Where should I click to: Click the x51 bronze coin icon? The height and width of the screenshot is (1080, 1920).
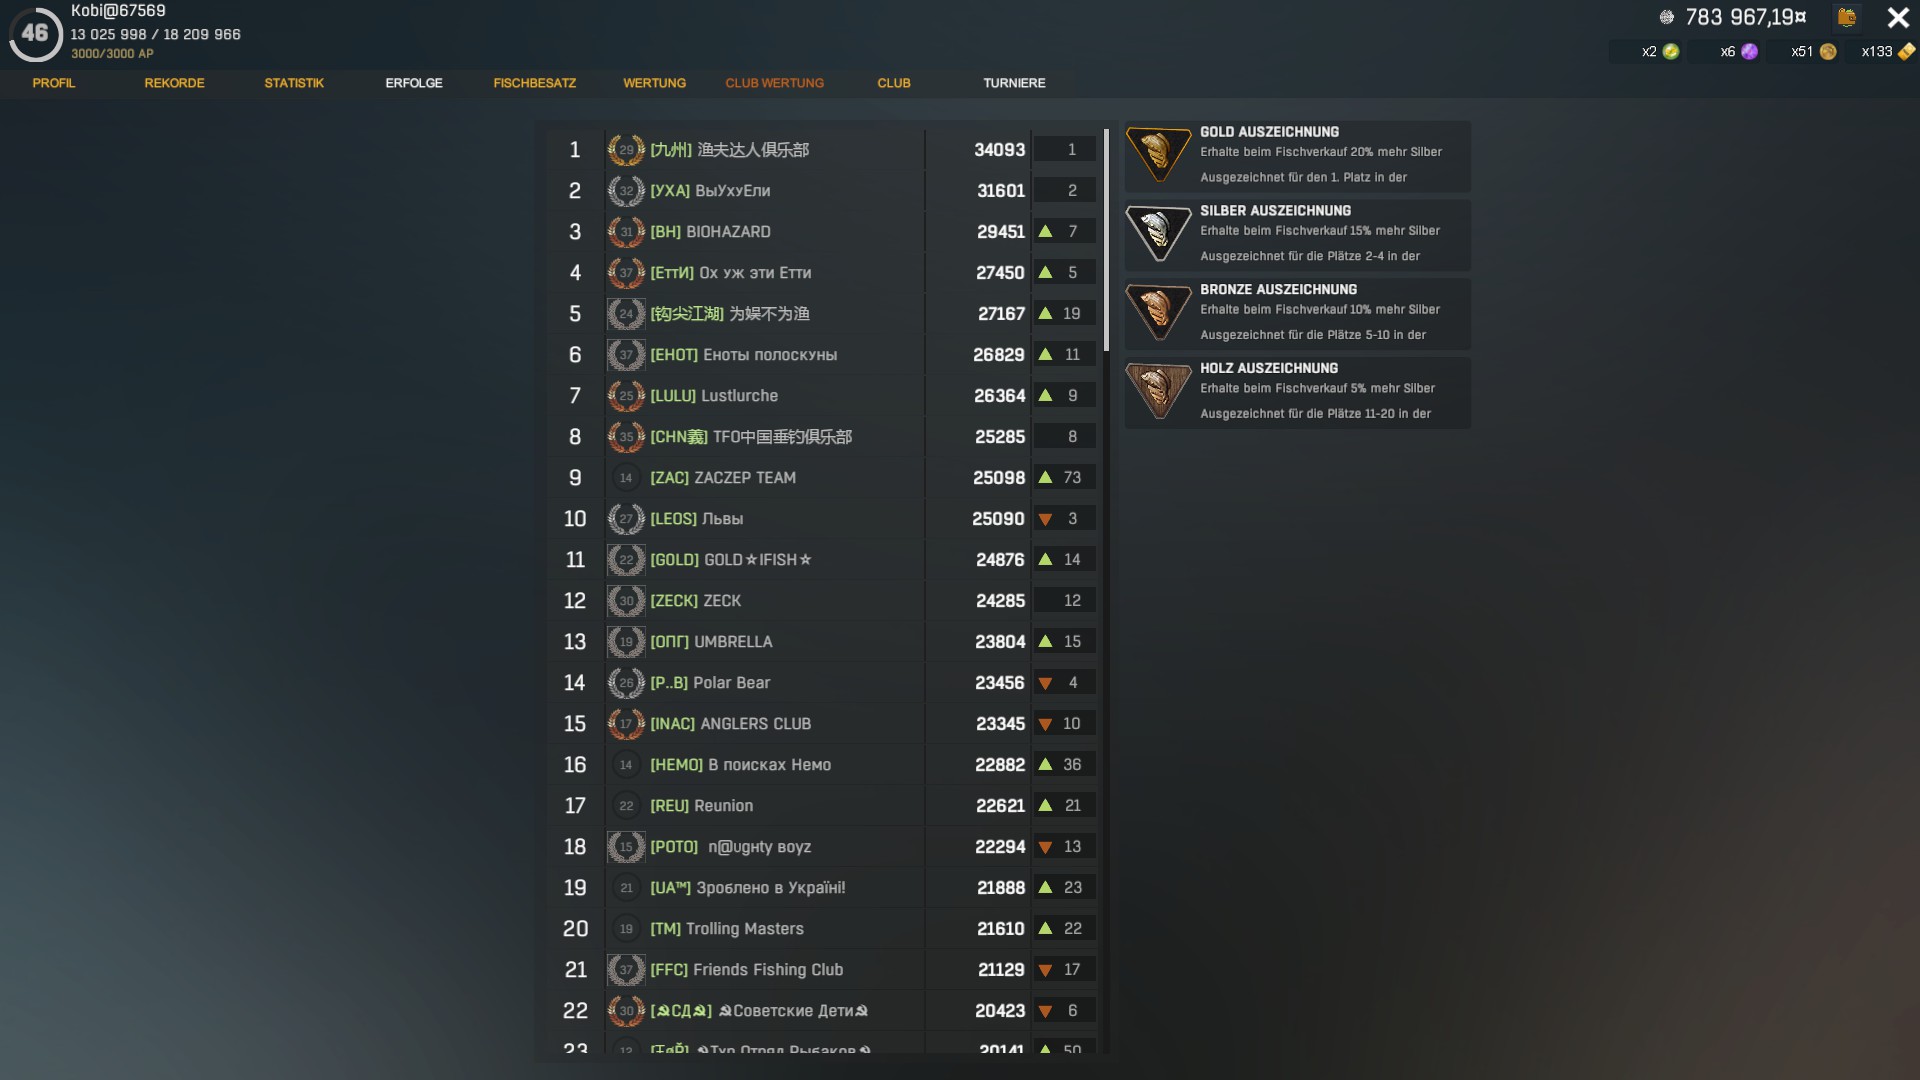pyautogui.click(x=1828, y=52)
